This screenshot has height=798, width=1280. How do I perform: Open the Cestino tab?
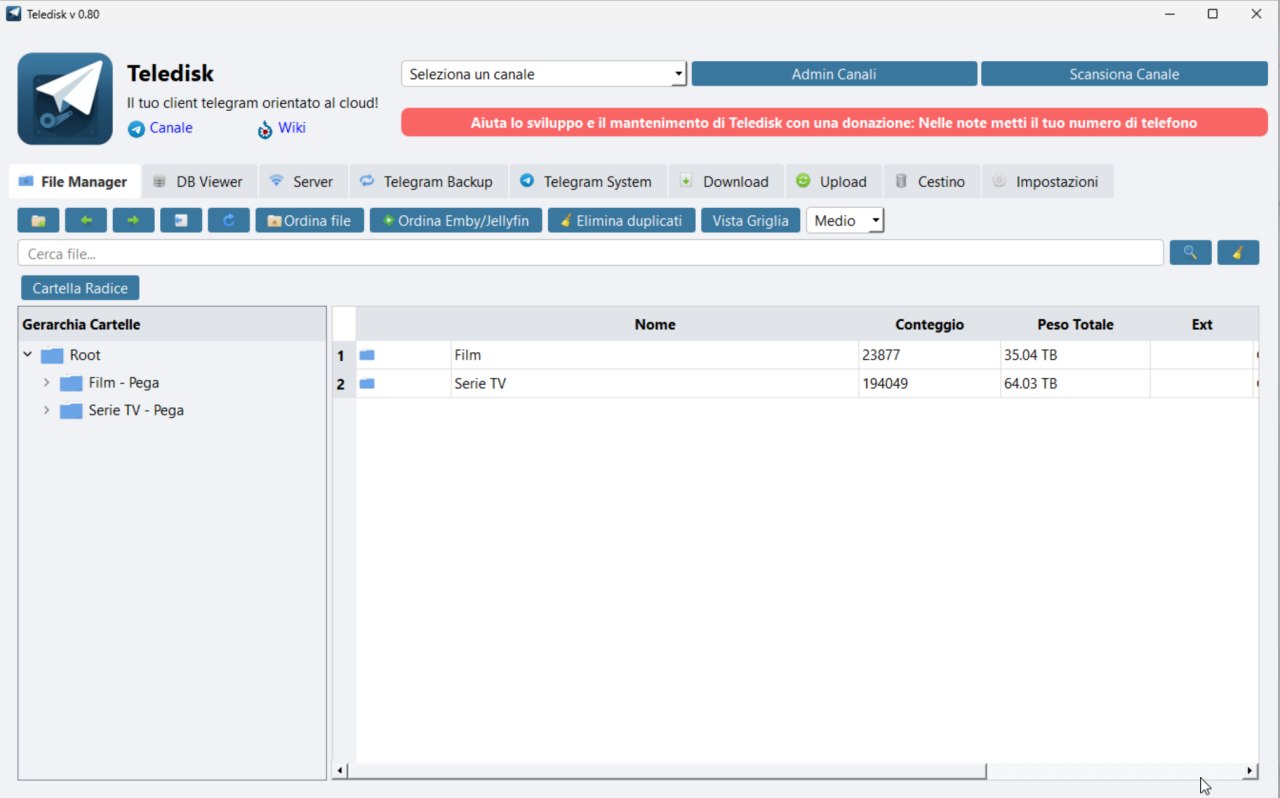point(932,181)
